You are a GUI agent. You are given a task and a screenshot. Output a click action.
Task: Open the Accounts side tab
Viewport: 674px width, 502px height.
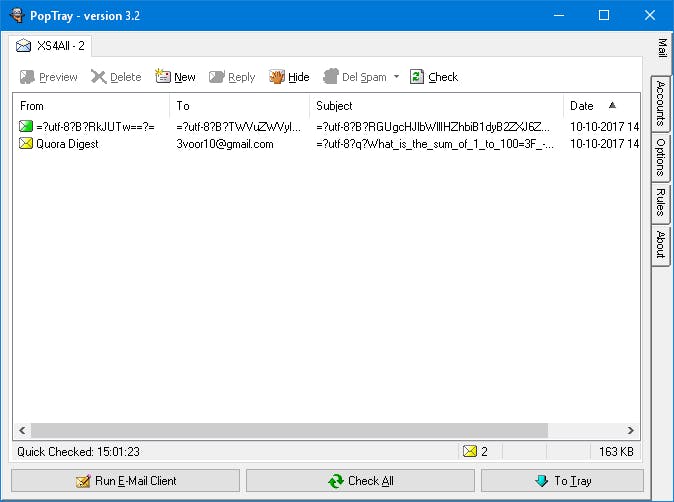(x=661, y=103)
